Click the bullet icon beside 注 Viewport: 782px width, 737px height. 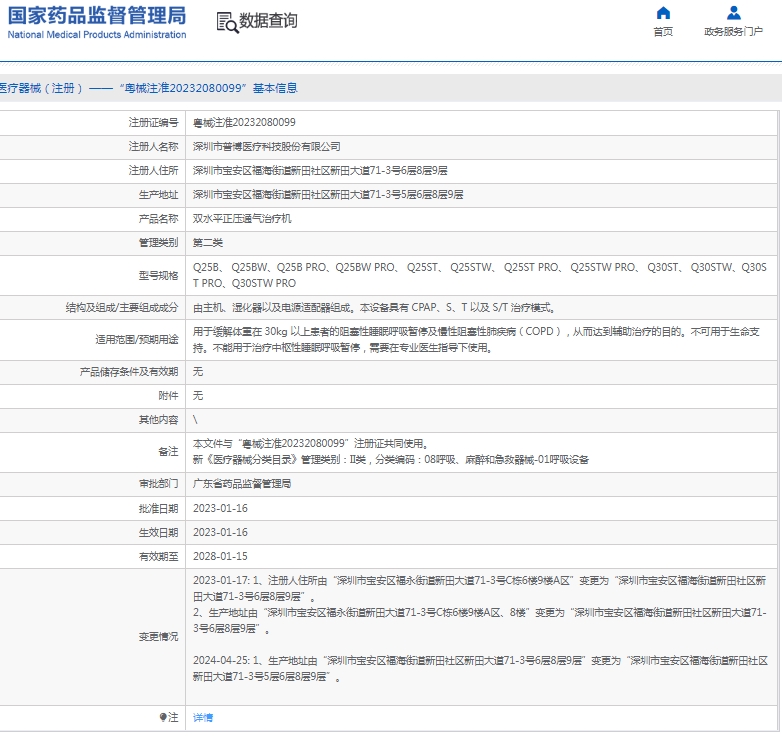pyautogui.click(x=163, y=717)
